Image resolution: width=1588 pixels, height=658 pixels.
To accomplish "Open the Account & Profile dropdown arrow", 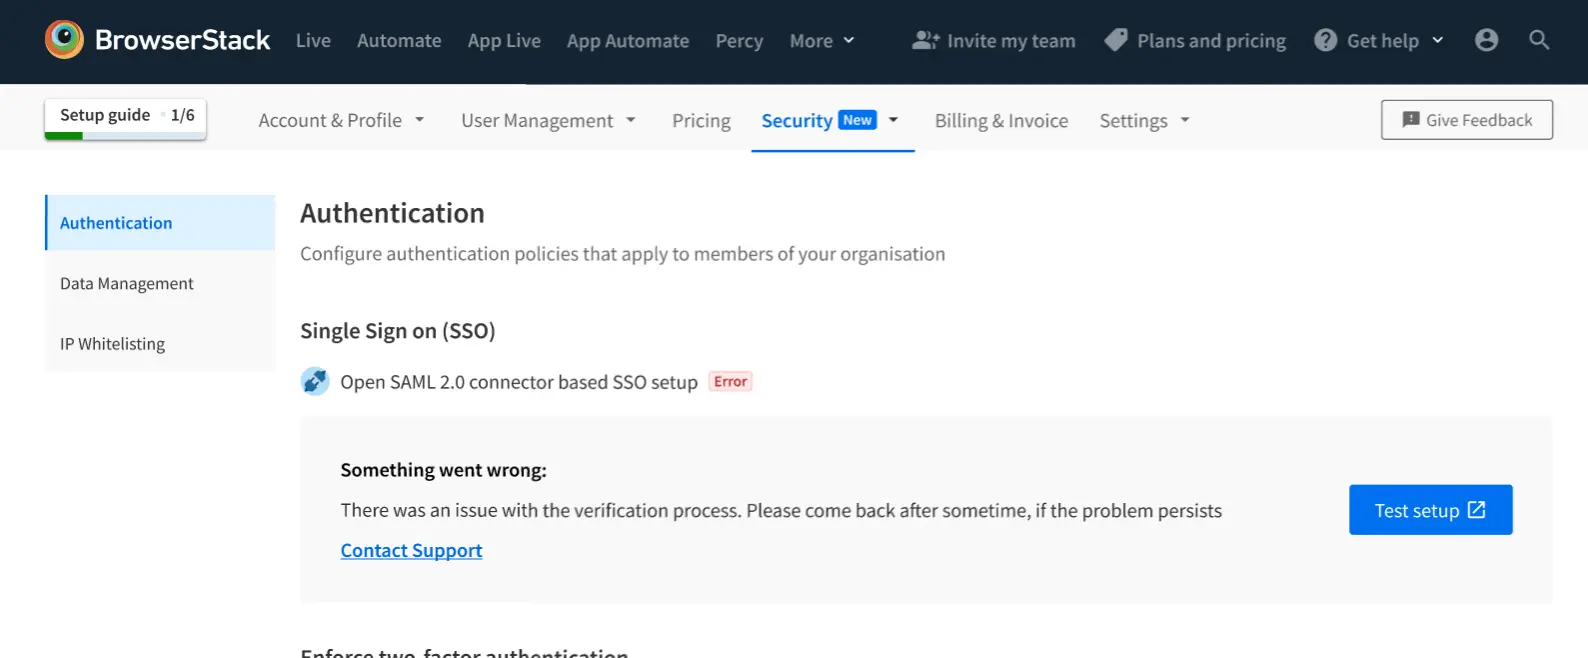I will pos(420,120).
